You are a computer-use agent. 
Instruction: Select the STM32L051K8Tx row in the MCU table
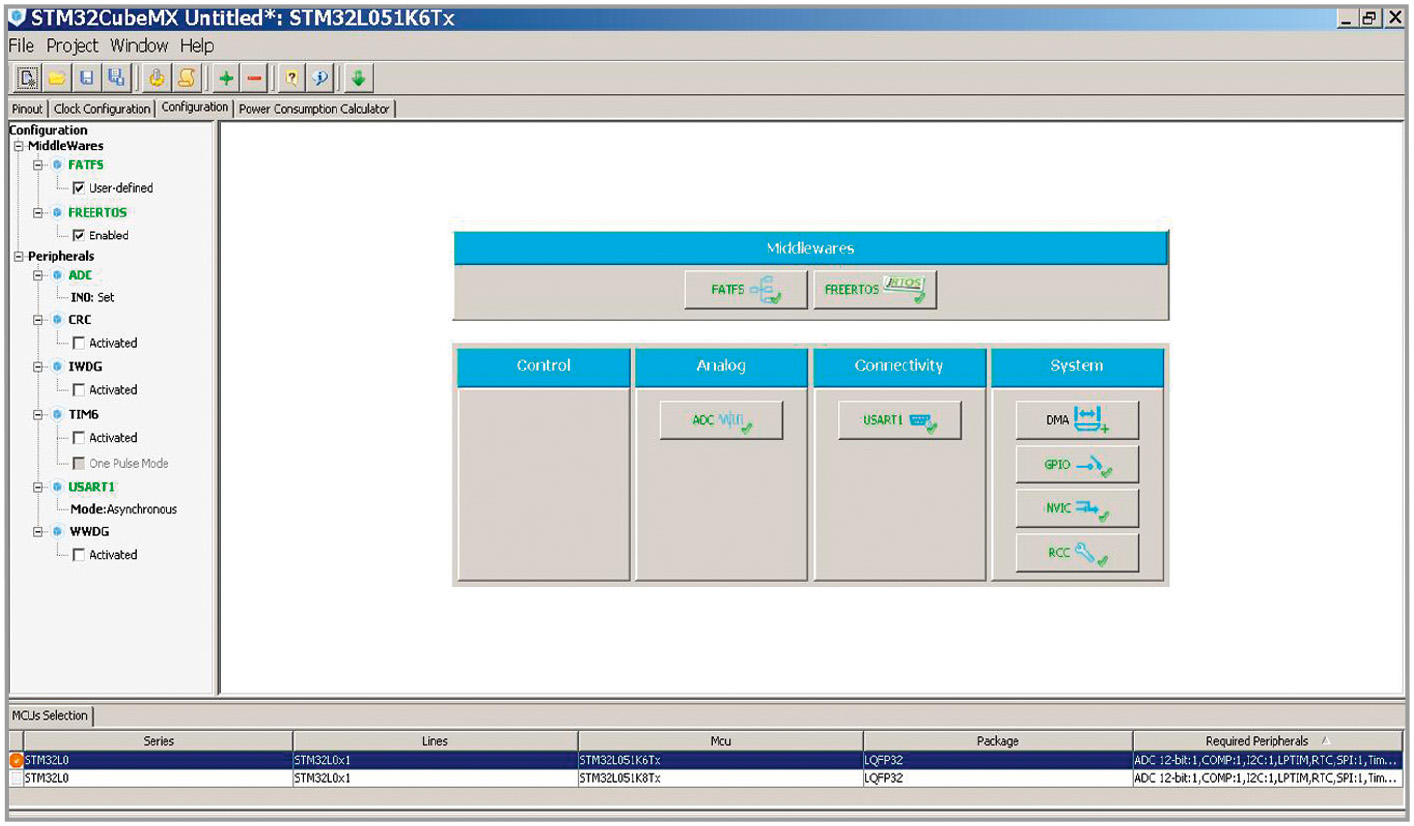(706, 777)
